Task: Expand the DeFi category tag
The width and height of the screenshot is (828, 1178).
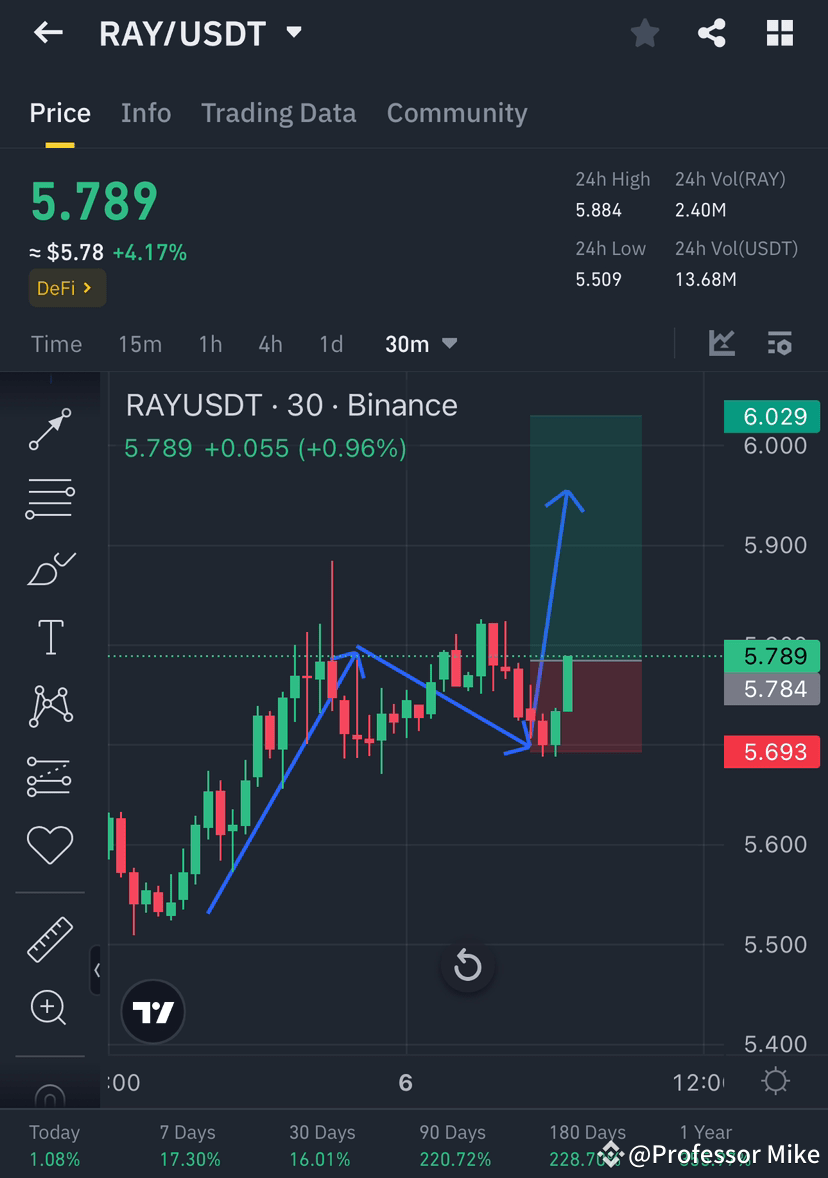Action: point(66,288)
